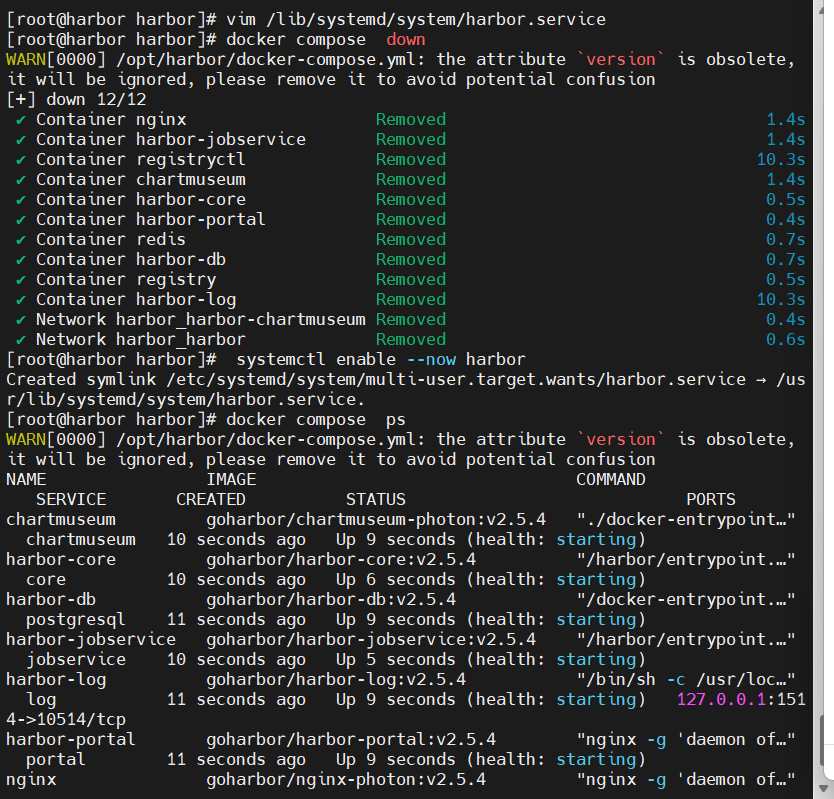The height and width of the screenshot is (799, 834).
Task: Click the 'jobservice' service name
Action: tap(76, 660)
